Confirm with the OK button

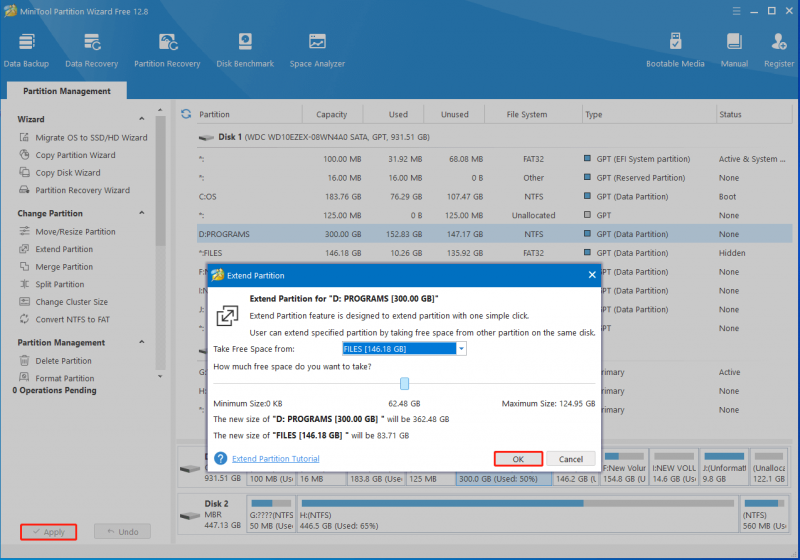518,459
